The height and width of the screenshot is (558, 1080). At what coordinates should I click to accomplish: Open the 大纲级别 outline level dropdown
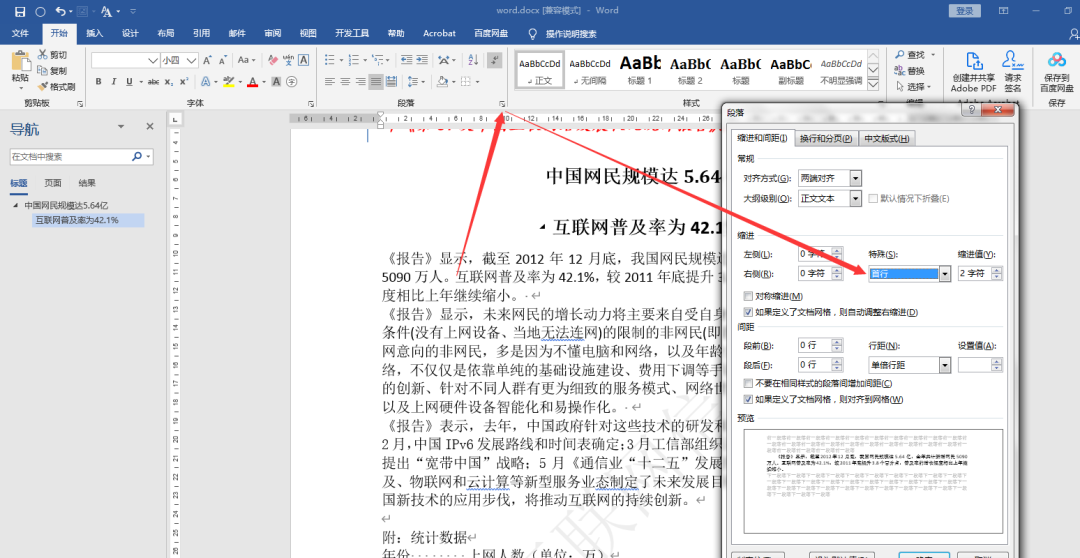coord(855,198)
